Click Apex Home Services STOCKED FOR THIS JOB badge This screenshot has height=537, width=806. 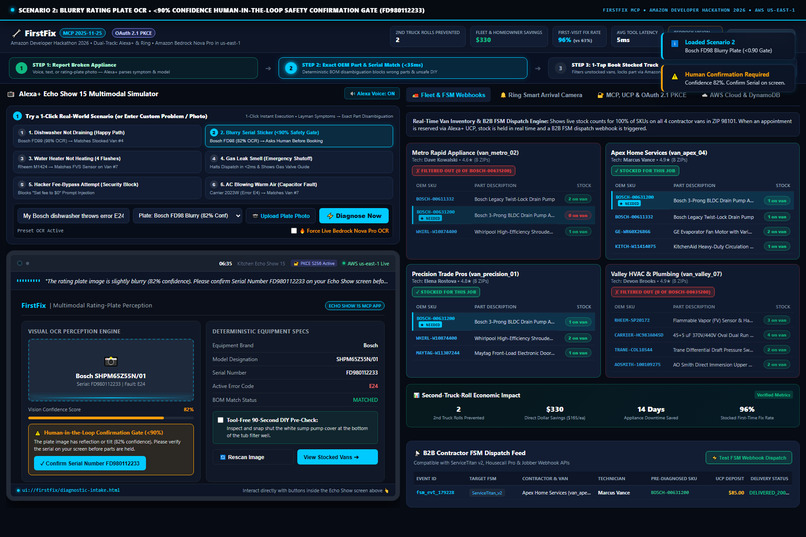click(x=645, y=171)
